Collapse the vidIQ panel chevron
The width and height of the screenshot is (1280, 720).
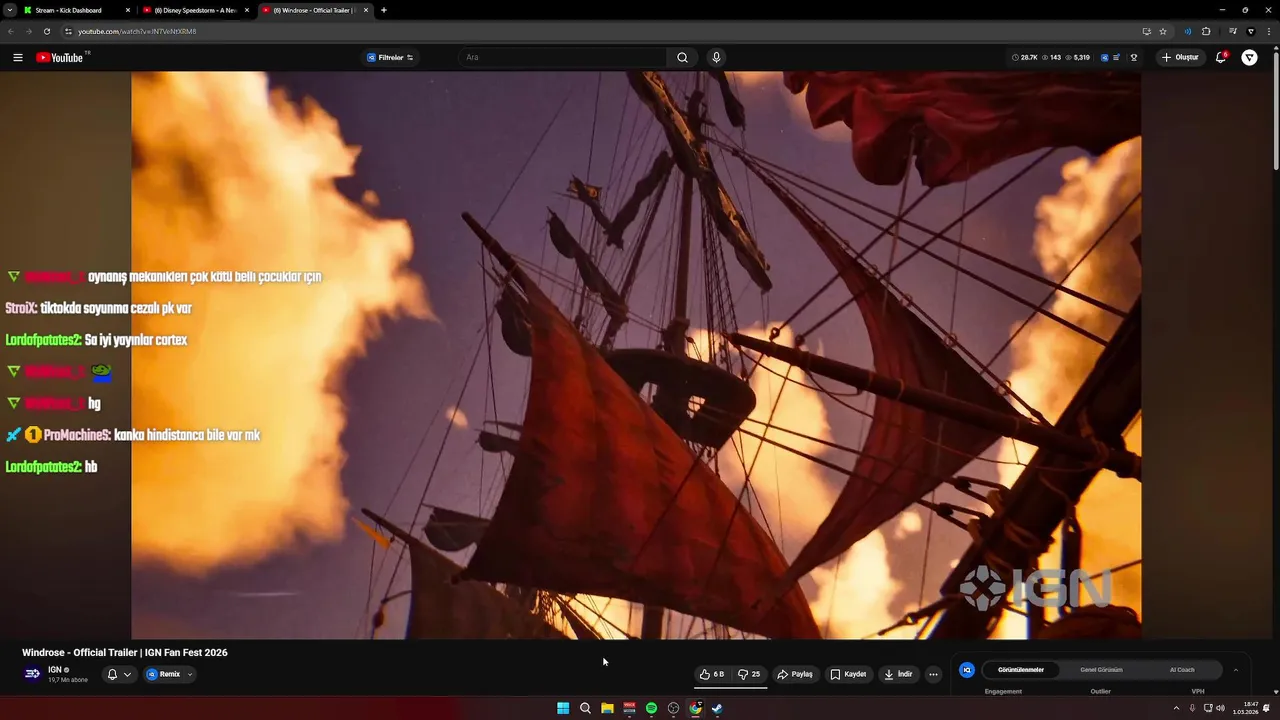1235,670
